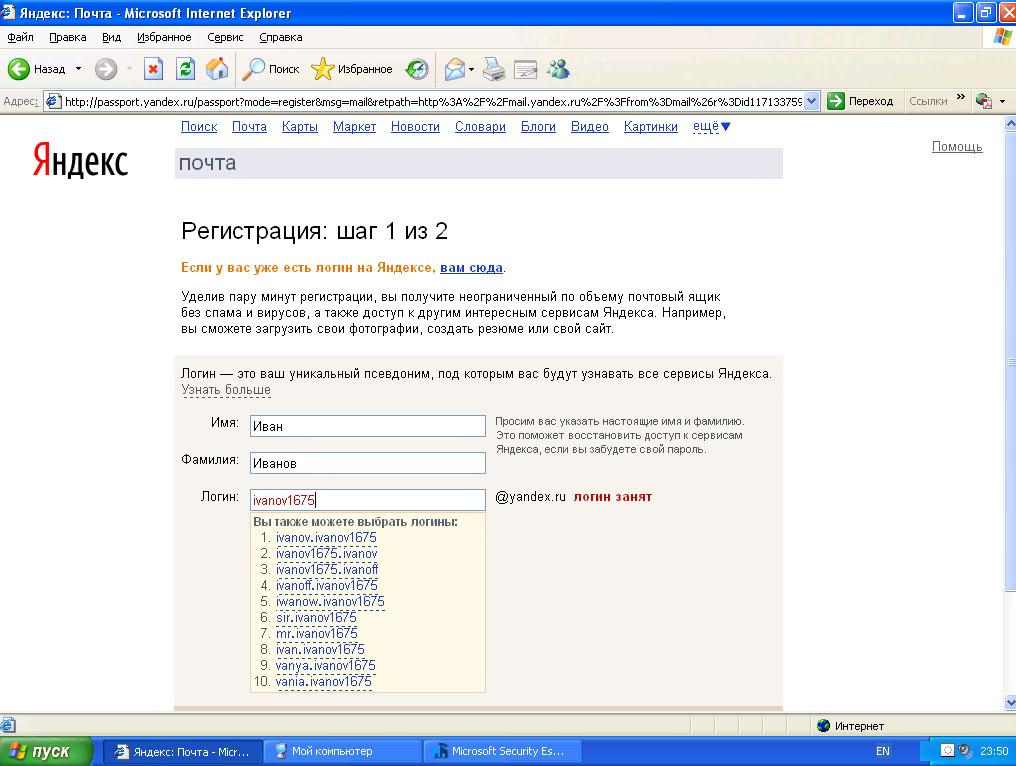
Task: Choose suggested login ivan.ivanov1675
Action: [x=320, y=649]
